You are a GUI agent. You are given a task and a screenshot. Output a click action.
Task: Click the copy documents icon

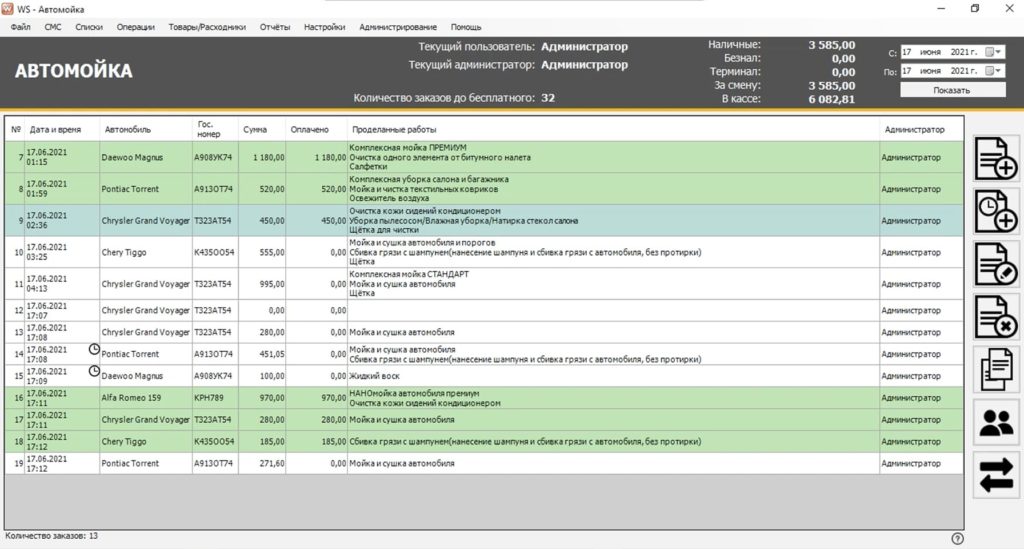click(x=996, y=370)
